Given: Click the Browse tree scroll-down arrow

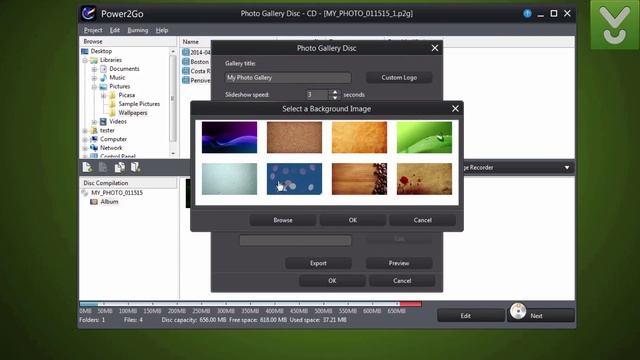Looking at the screenshot, I should pos(173,153).
